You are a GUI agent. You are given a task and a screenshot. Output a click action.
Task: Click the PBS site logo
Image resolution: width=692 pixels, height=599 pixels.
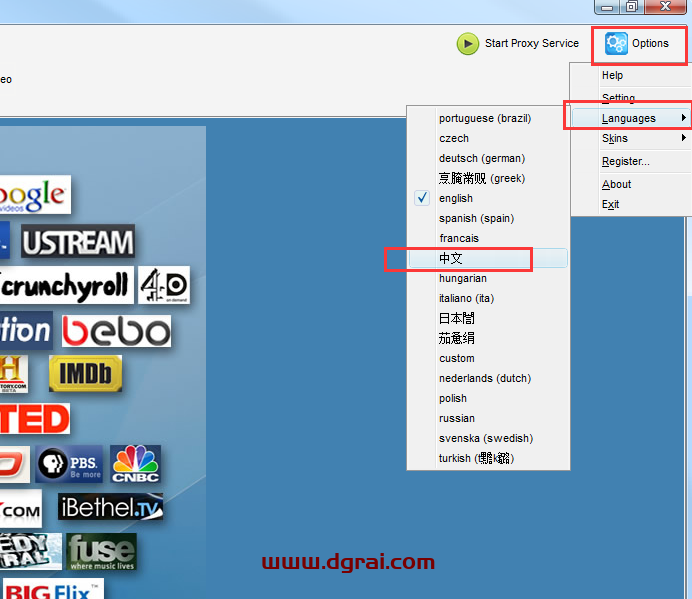click(x=69, y=464)
